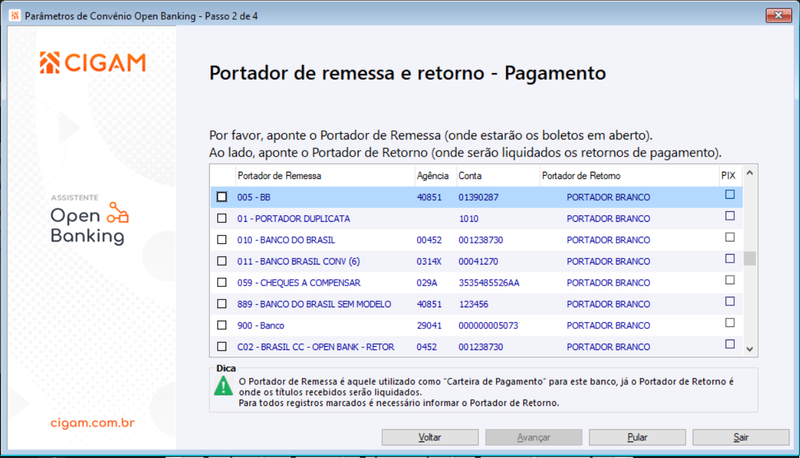
Task: Click the window title bar app icon
Action: pyautogui.click(x=15, y=16)
